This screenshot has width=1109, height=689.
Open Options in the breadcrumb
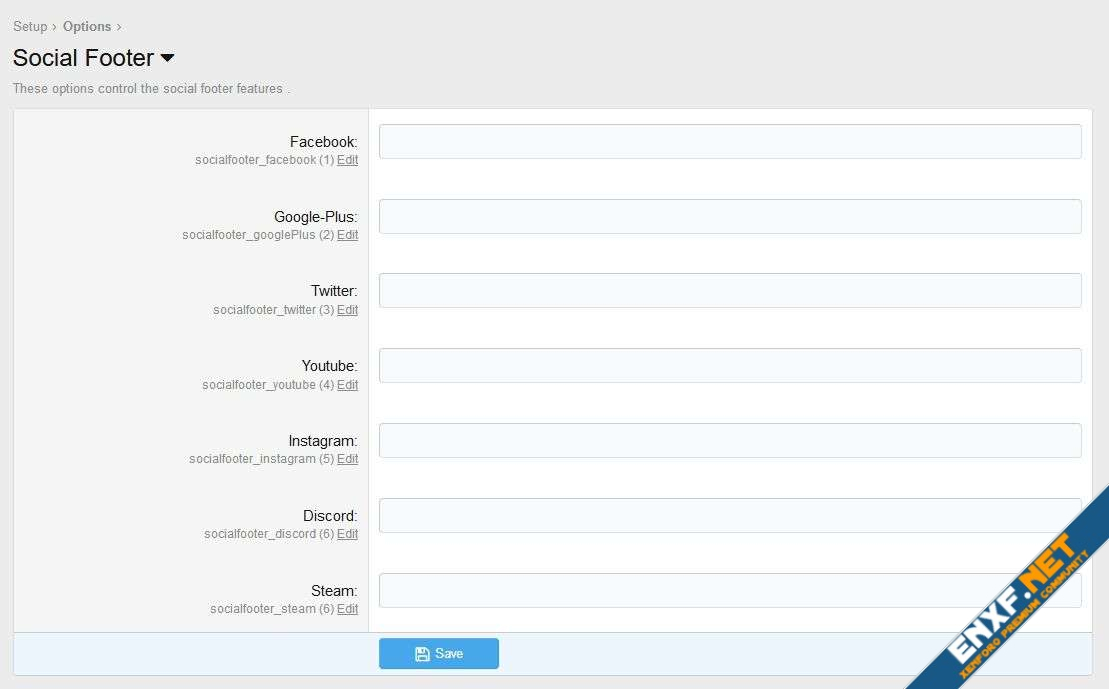click(87, 27)
